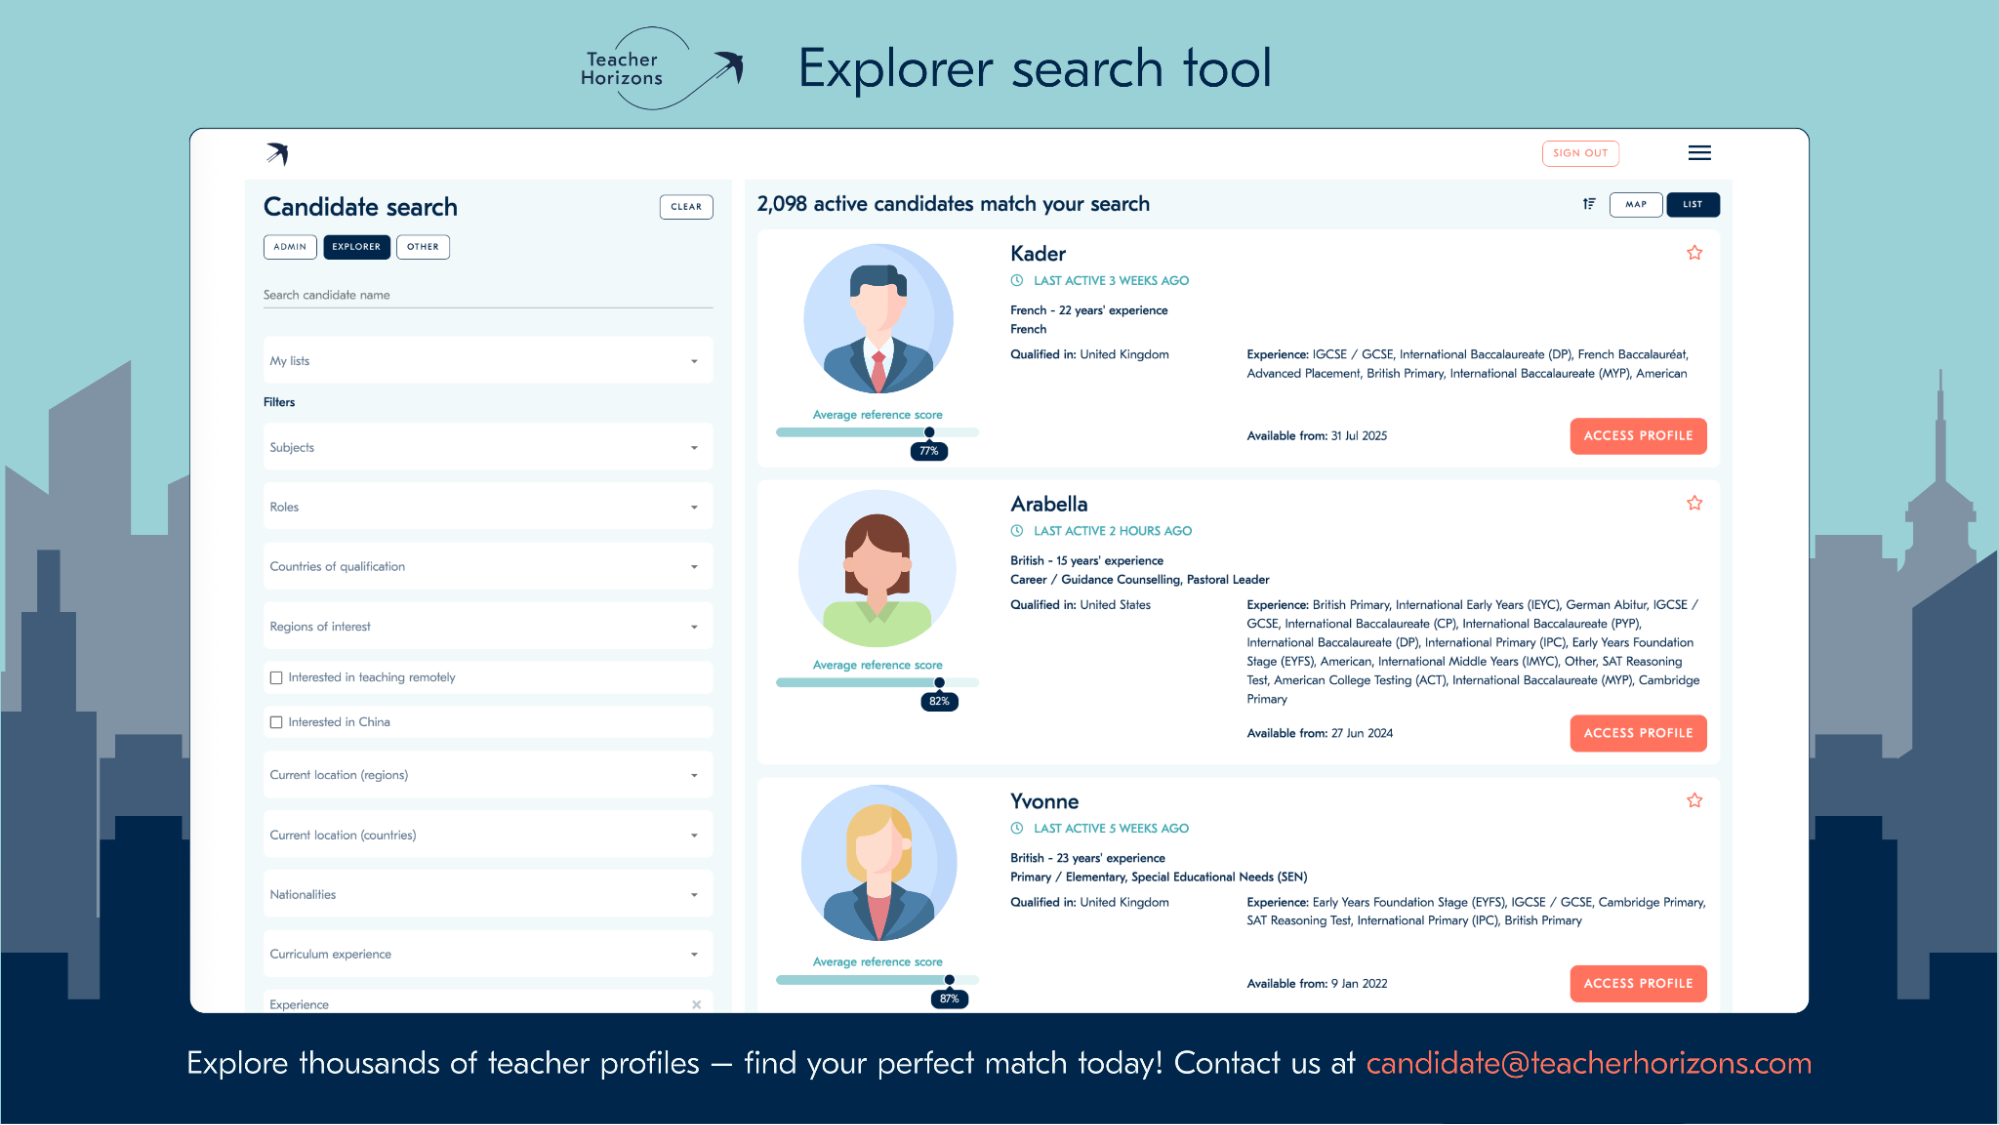Click "Available from: 9 Jan 2022" text
The image size is (1999, 1125).
[x=1316, y=984]
